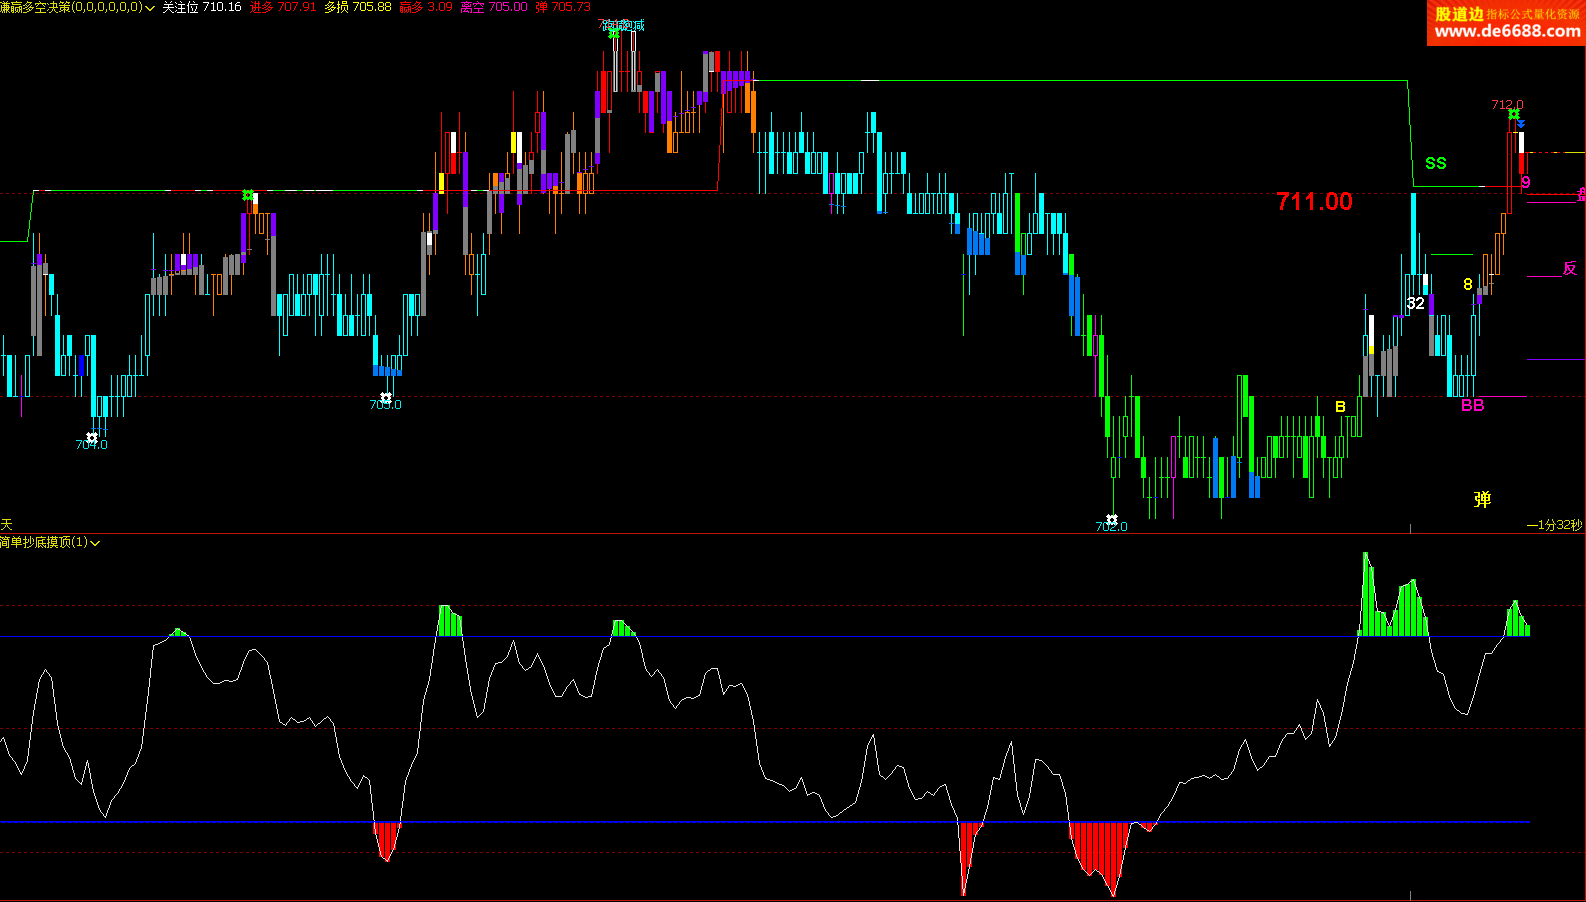Click the yellow B buy signal marker
The width and height of the screenshot is (1586, 902).
coord(1340,407)
